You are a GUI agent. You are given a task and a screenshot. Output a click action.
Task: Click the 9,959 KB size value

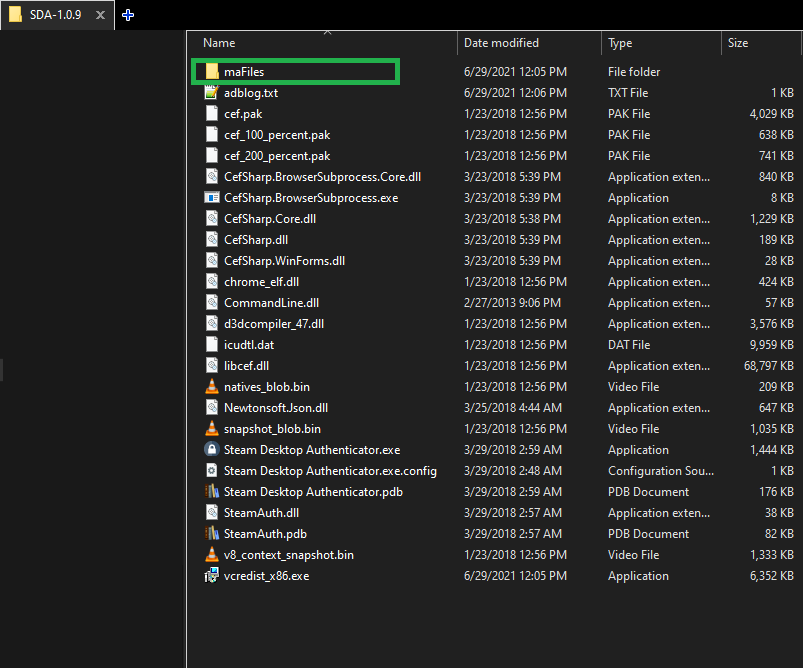click(772, 345)
